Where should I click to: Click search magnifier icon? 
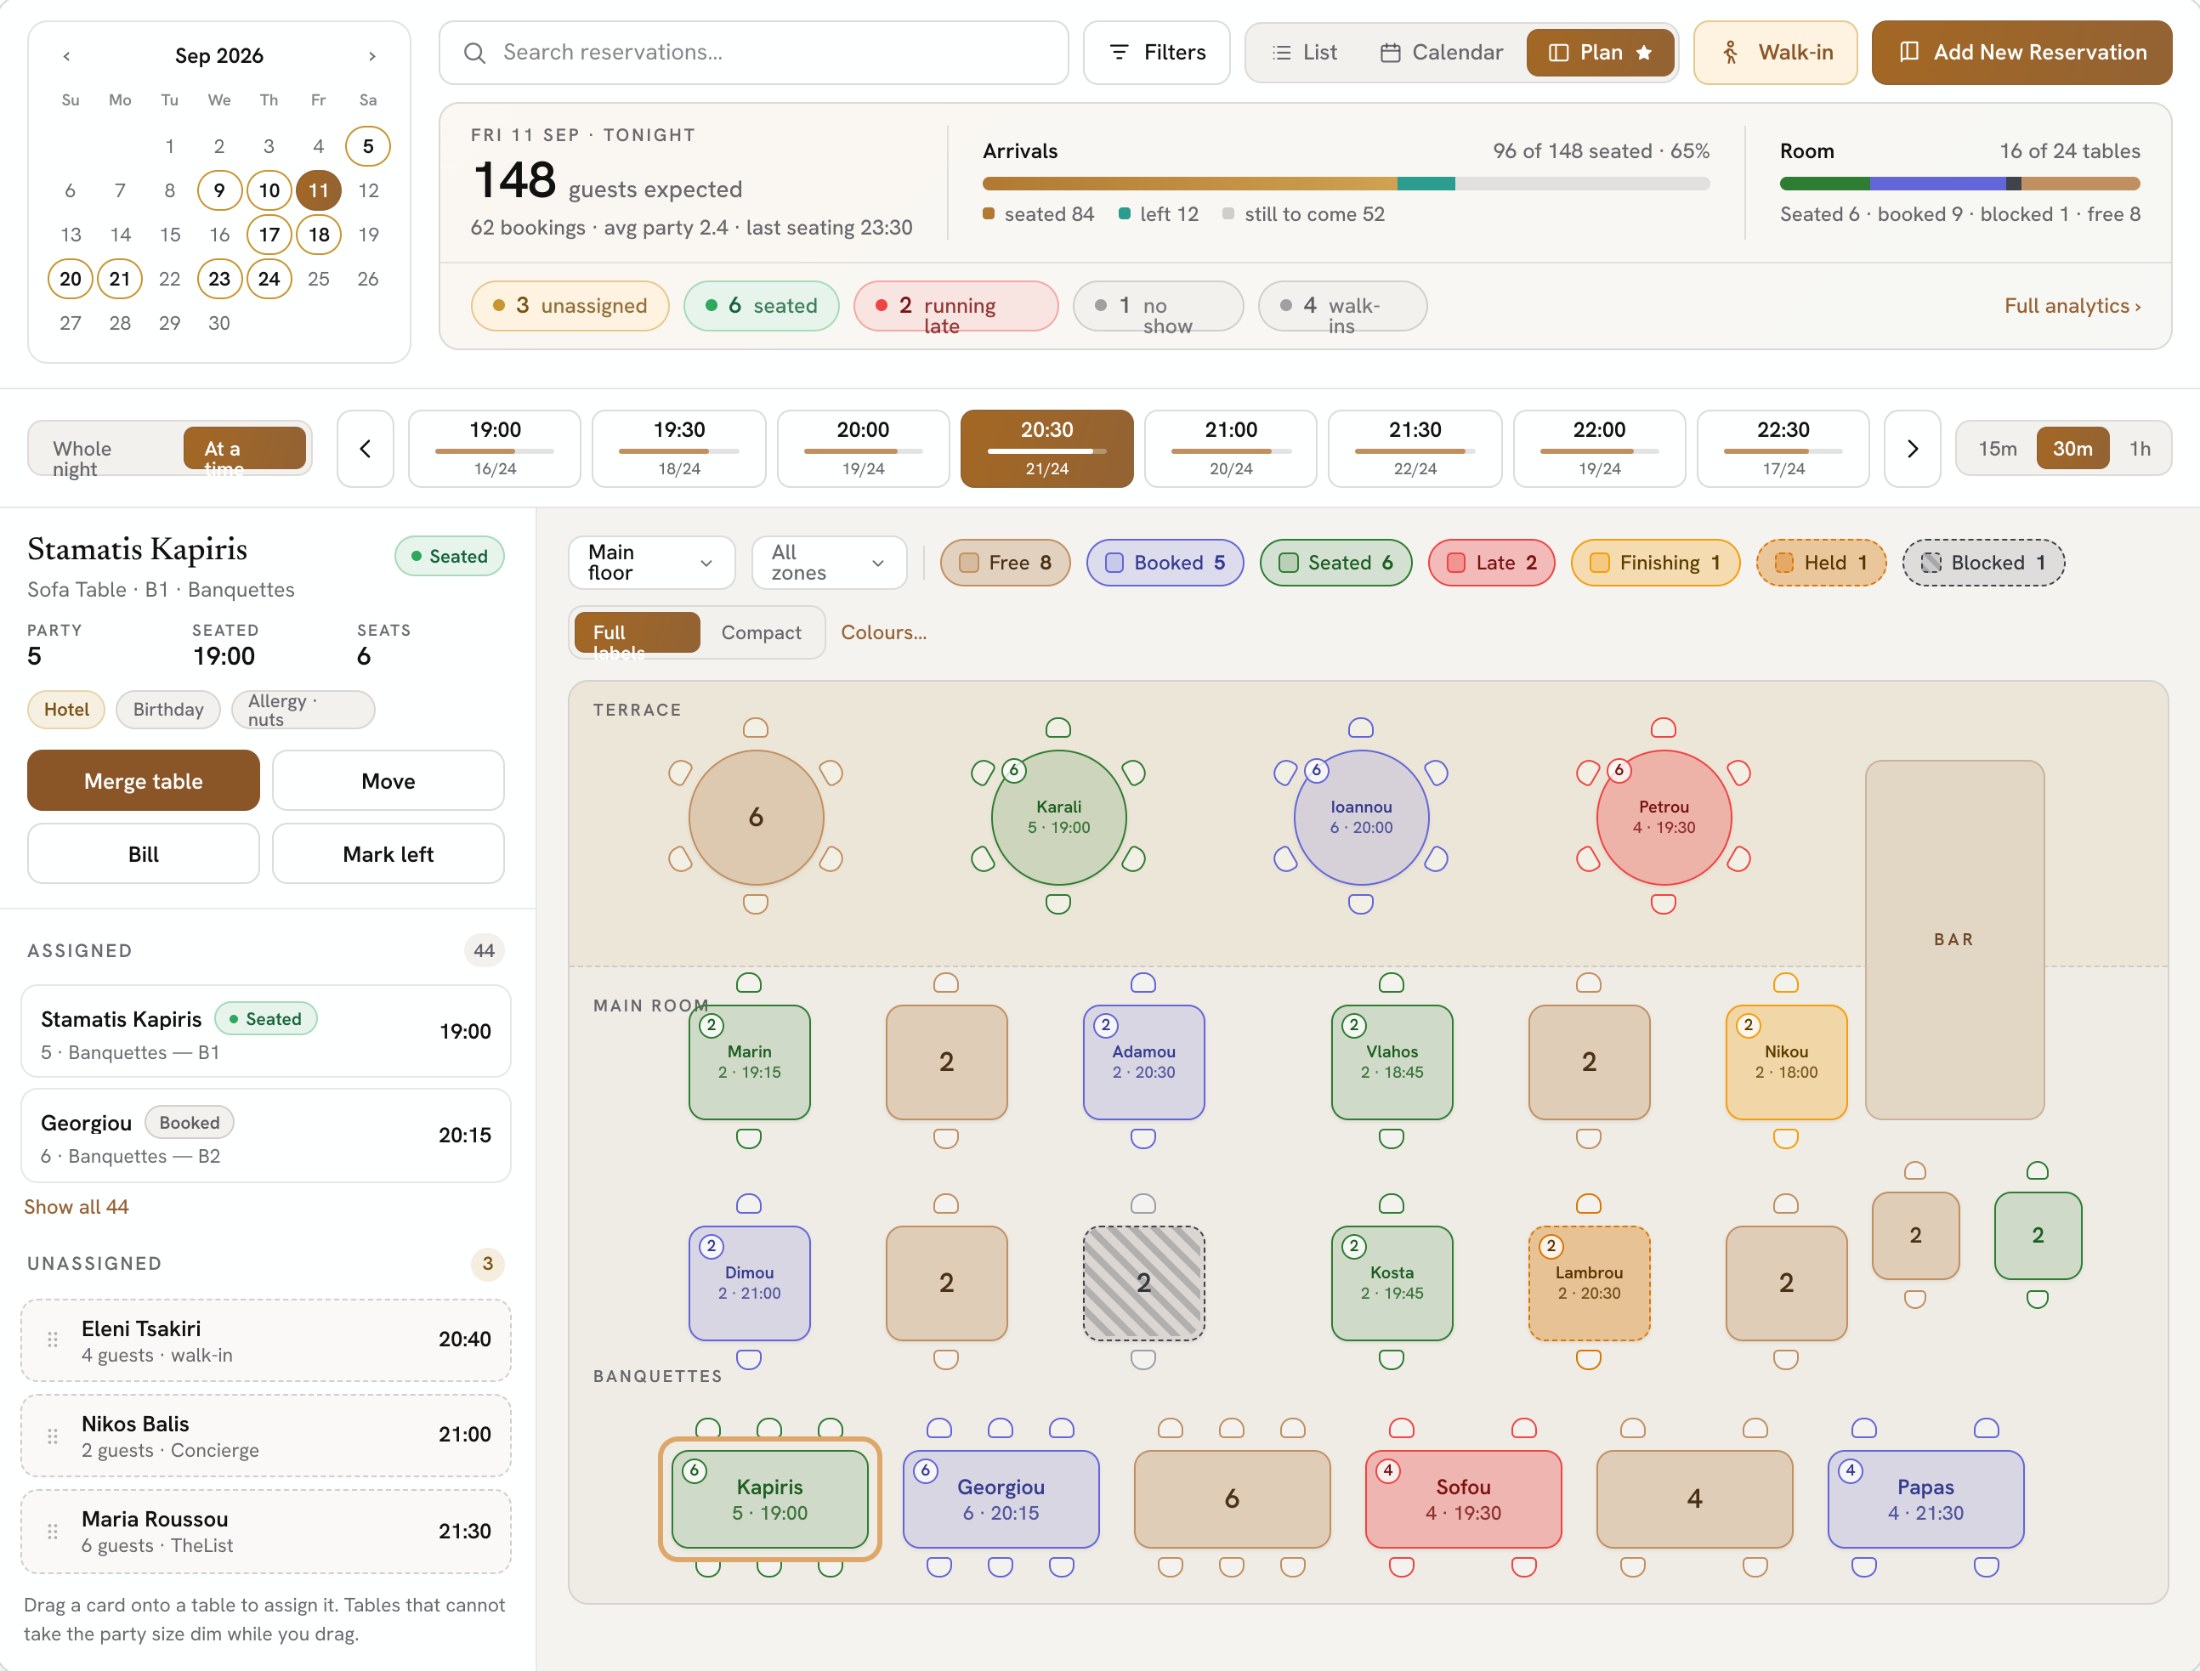click(475, 53)
